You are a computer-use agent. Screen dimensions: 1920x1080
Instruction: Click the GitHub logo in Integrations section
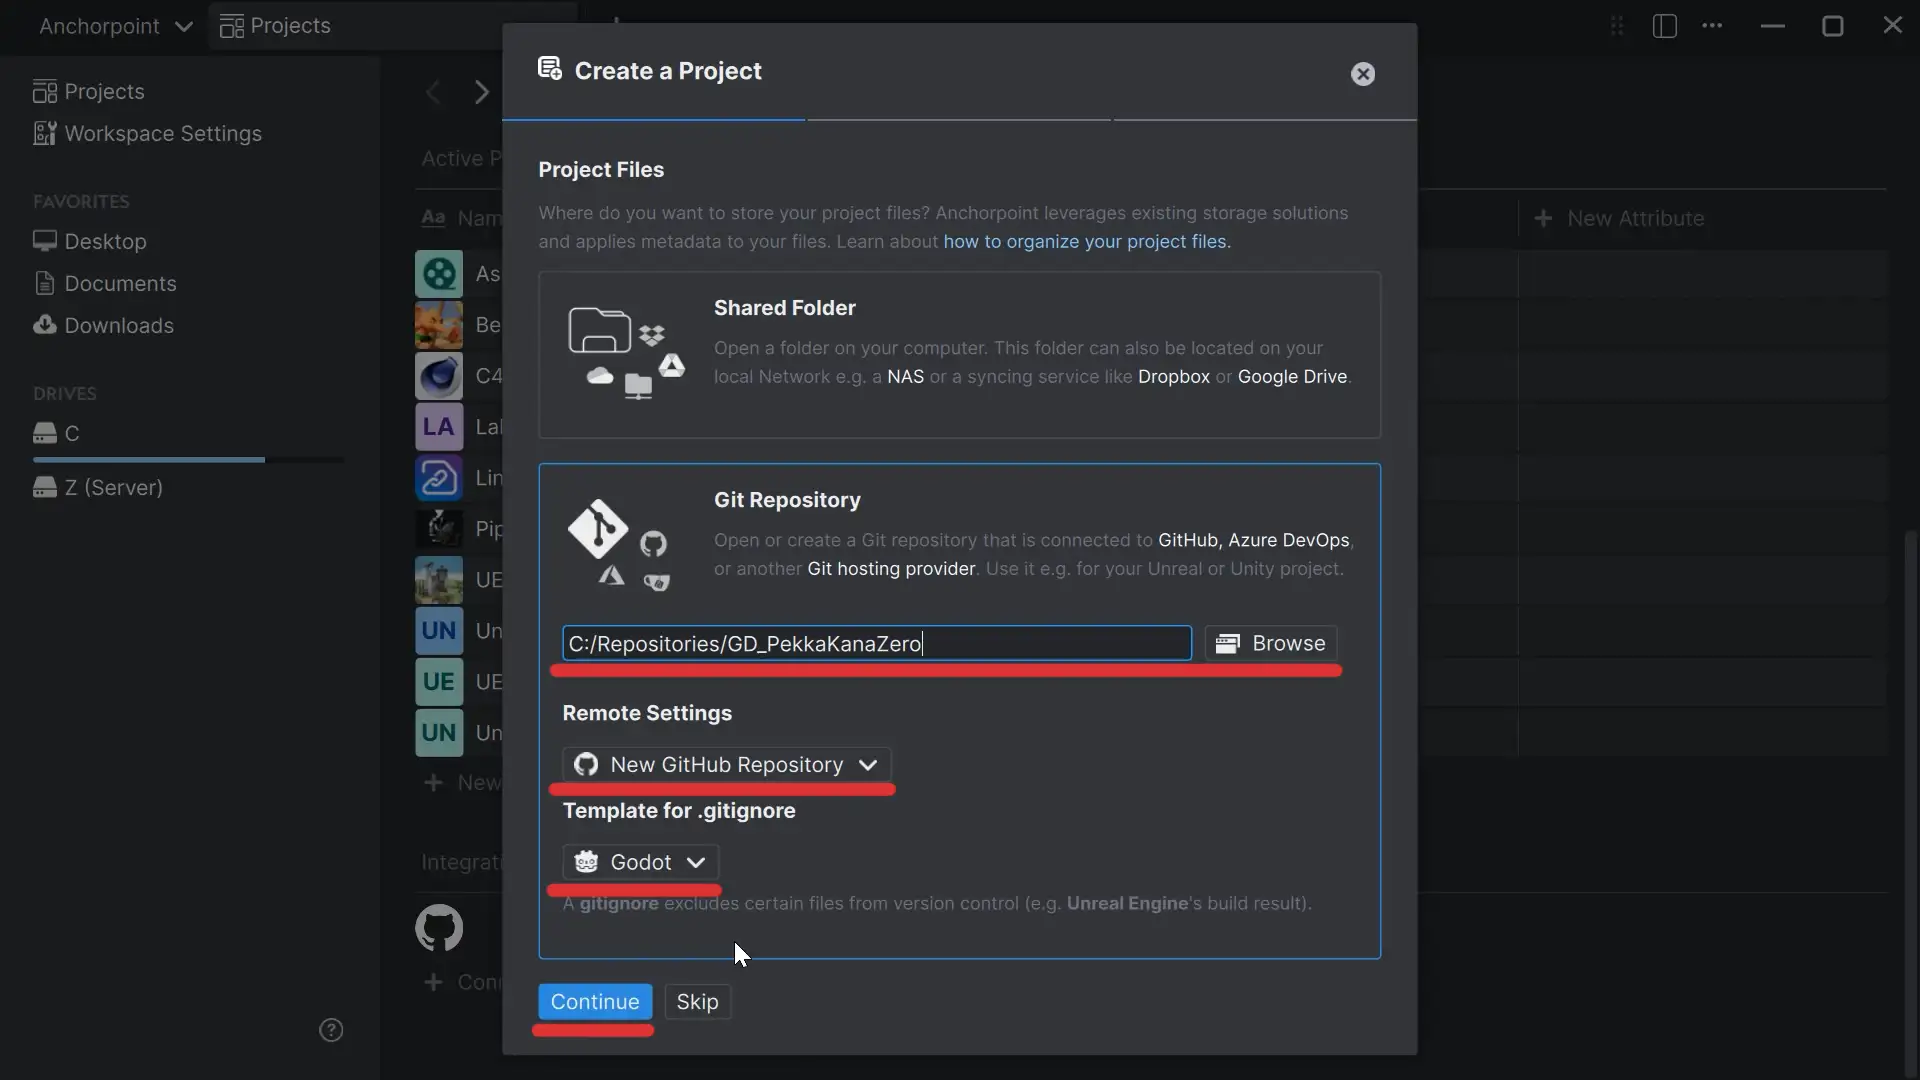[438, 927]
